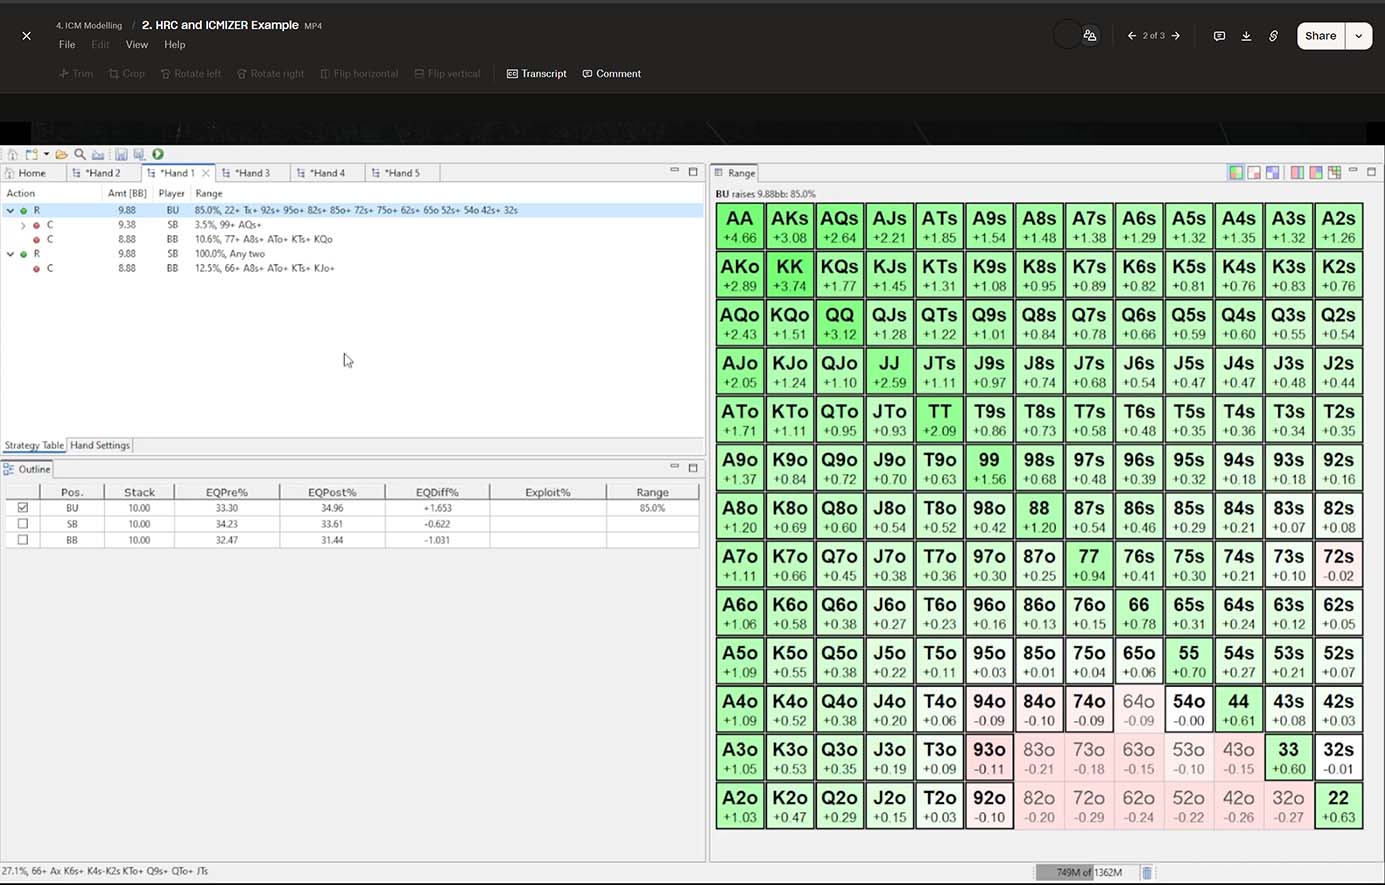
Task: Click the garbage collector trash icon
Action: (1147, 873)
